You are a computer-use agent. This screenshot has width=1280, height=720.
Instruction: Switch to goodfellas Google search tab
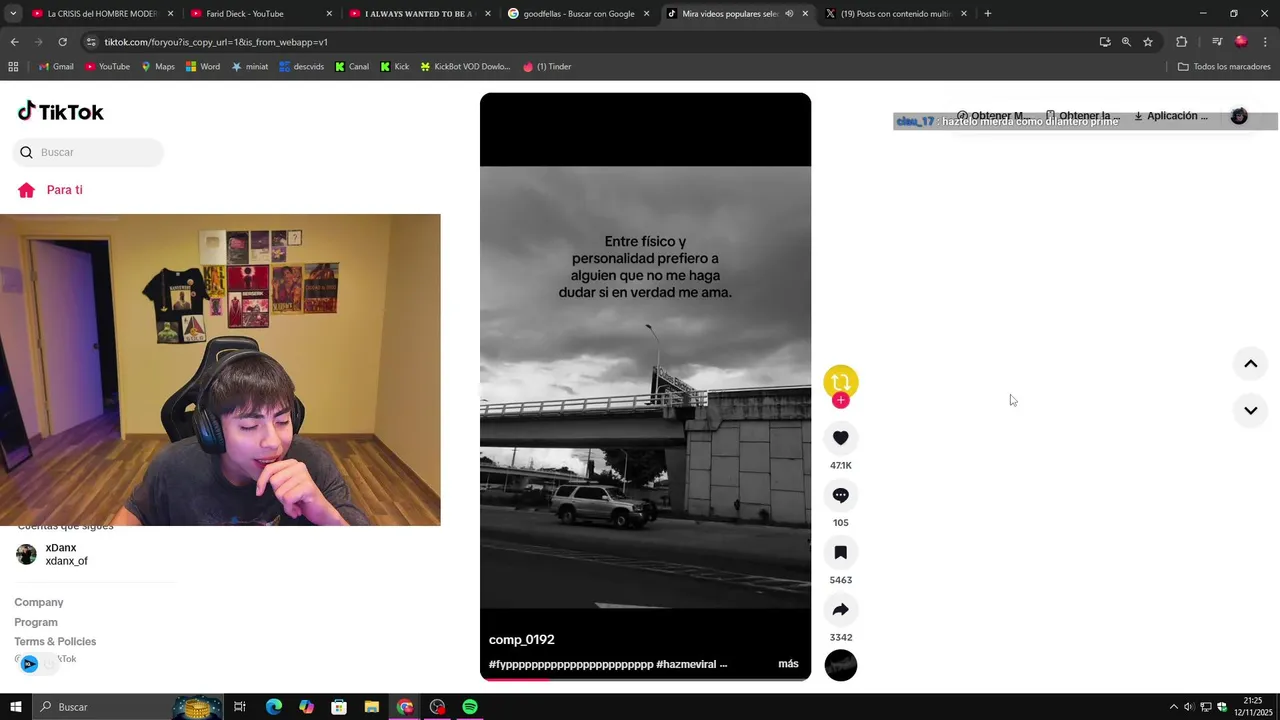coord(578,14)
